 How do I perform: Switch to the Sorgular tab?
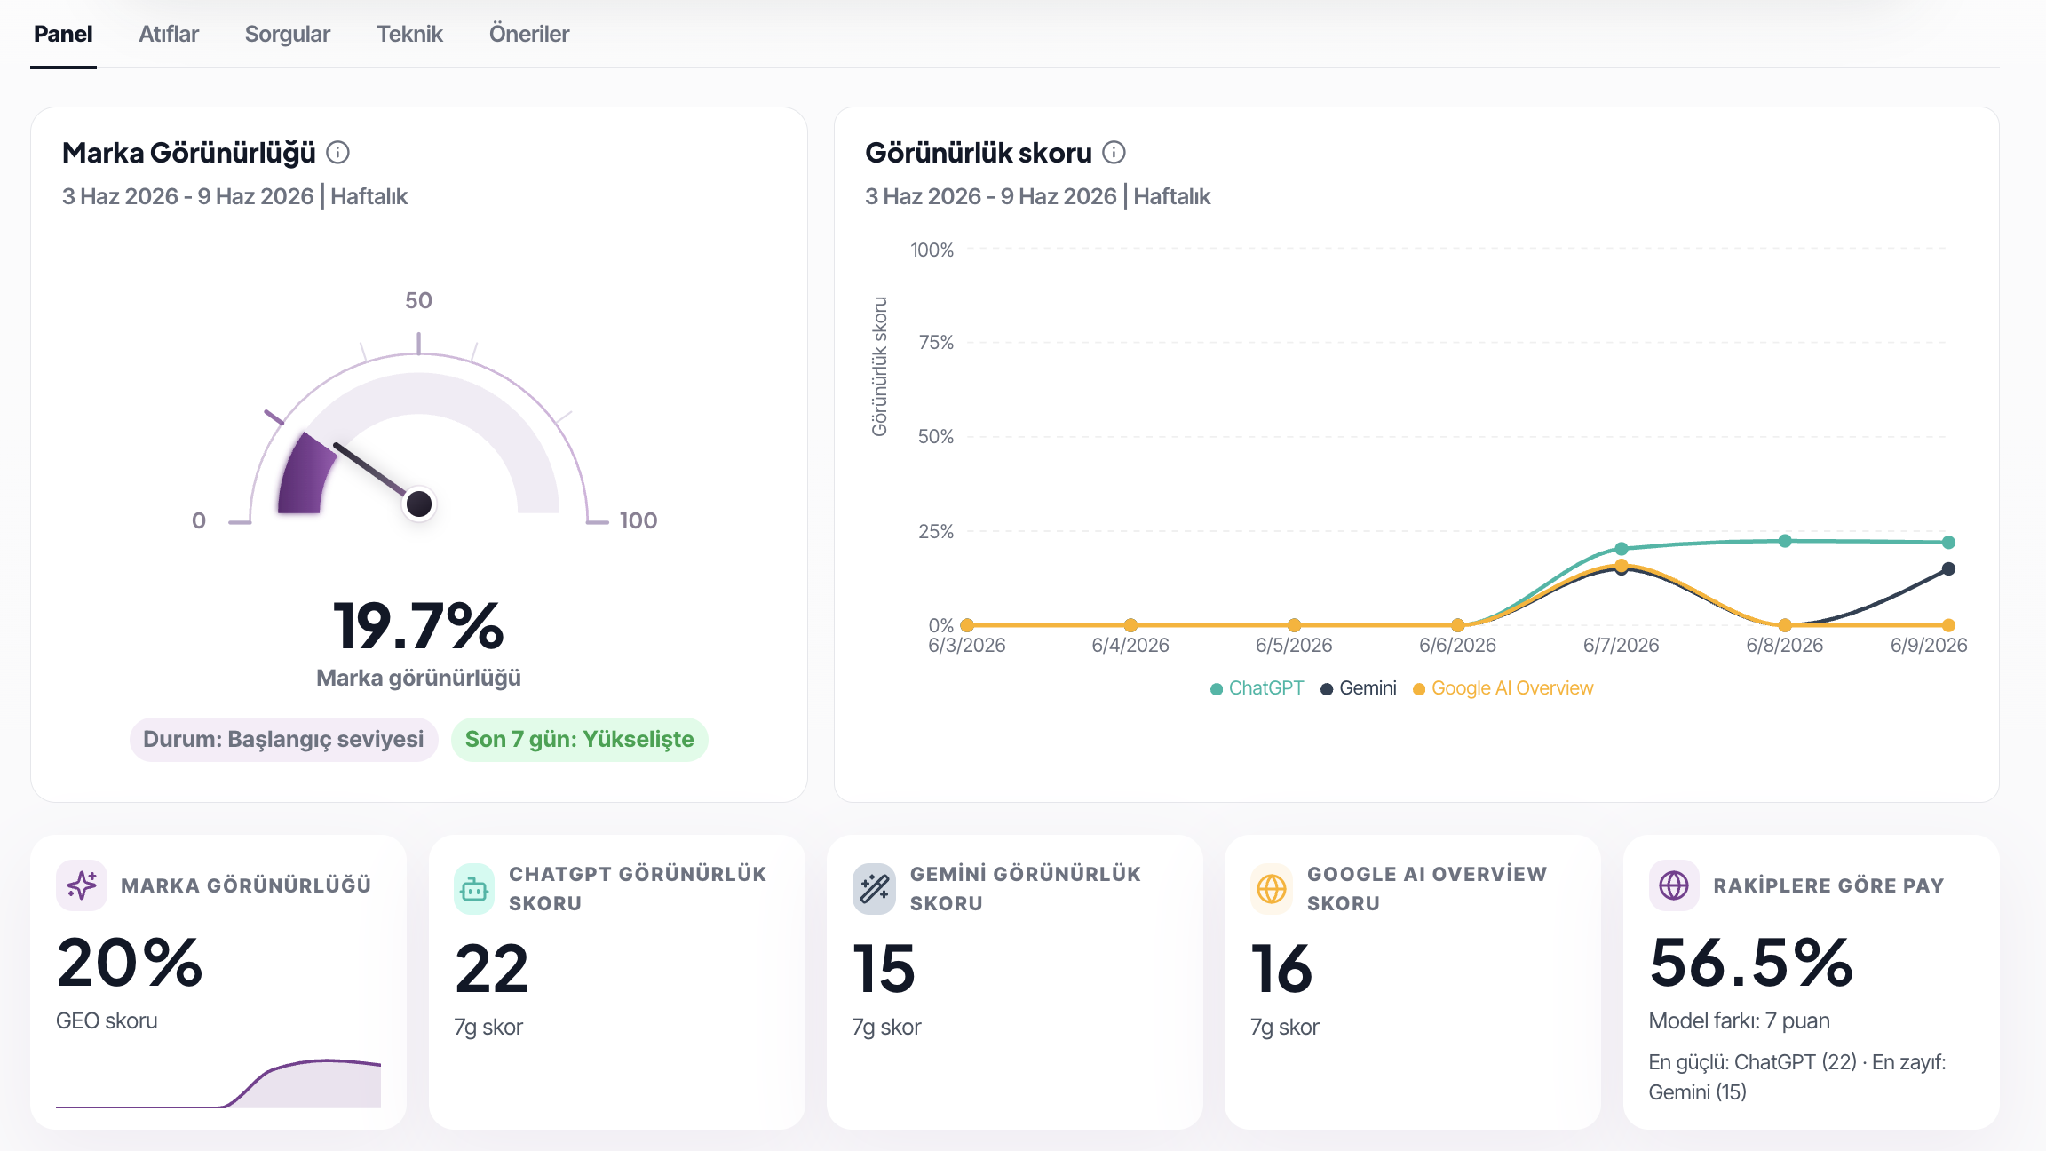click(287, 34)
